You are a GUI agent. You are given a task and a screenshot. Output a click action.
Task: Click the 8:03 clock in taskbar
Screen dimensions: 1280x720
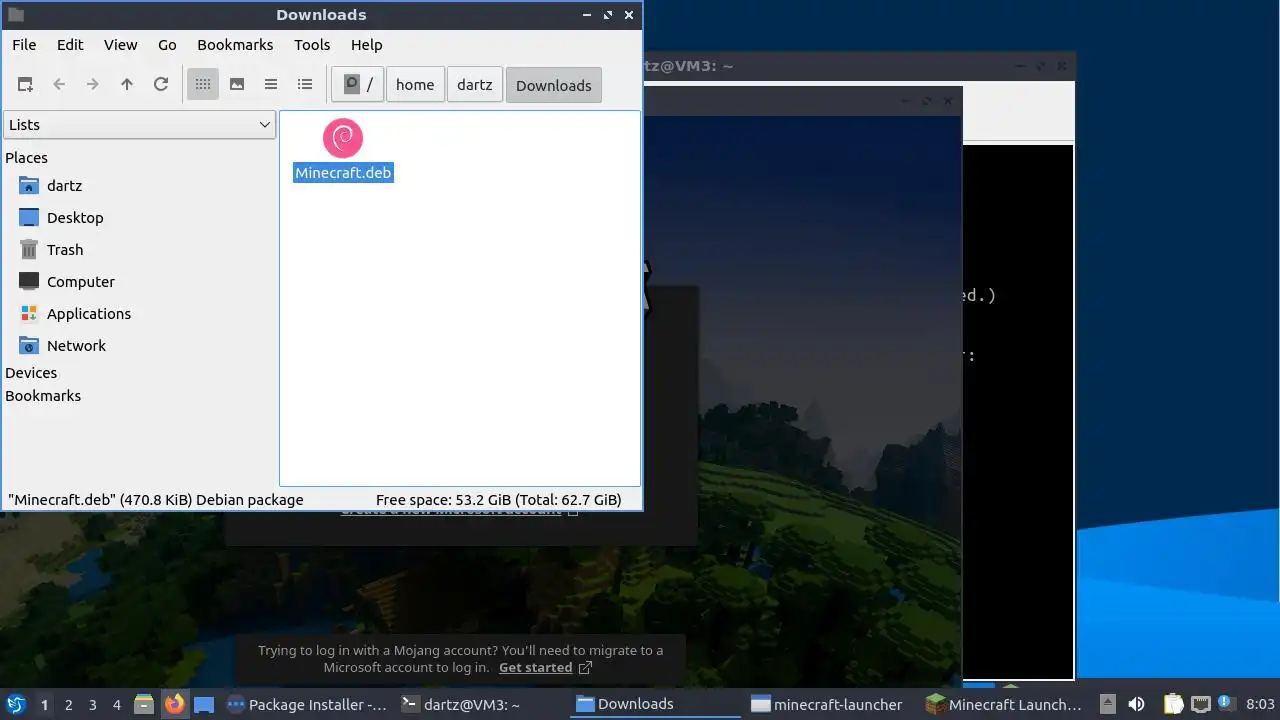pyautogui.click(x=1260, y=705)
